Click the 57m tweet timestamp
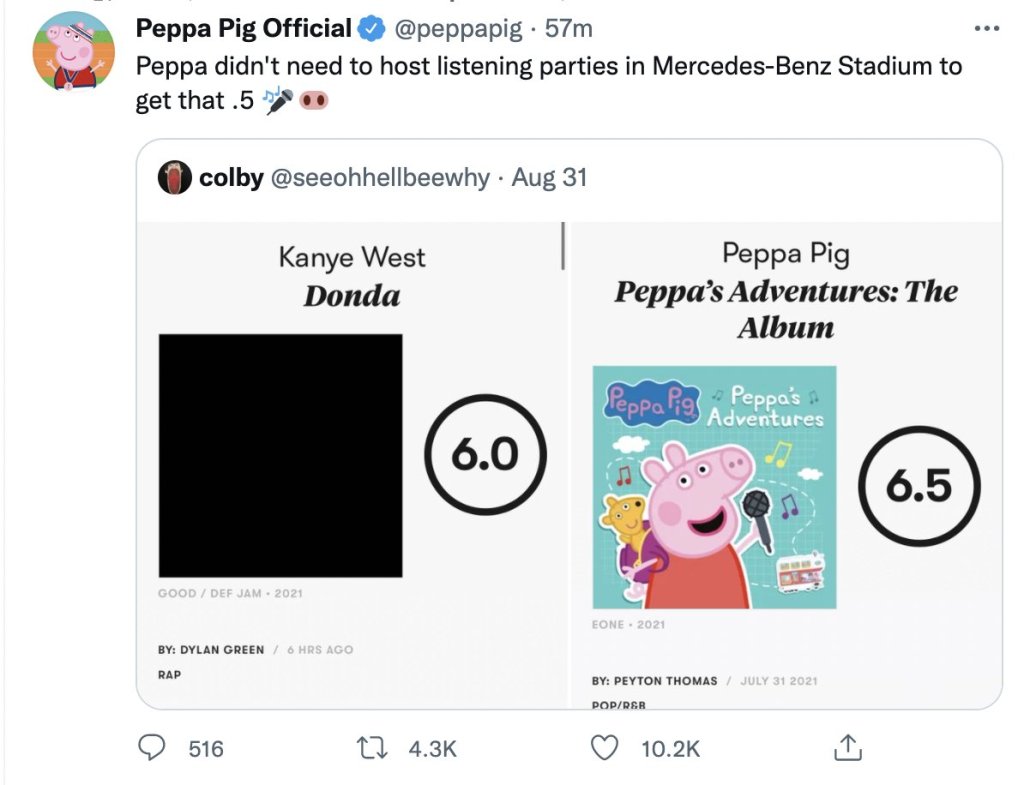This screenshot has height=785, width=1024. click(570, 30)
